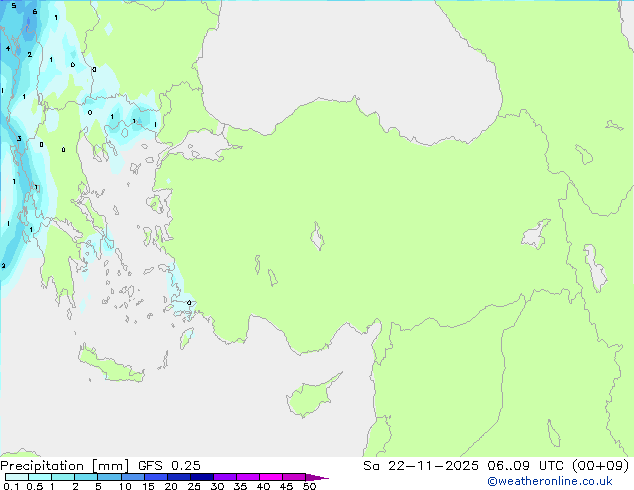
Task: Click the '(00+09)' forecast offset text
Action: [600, 466]
